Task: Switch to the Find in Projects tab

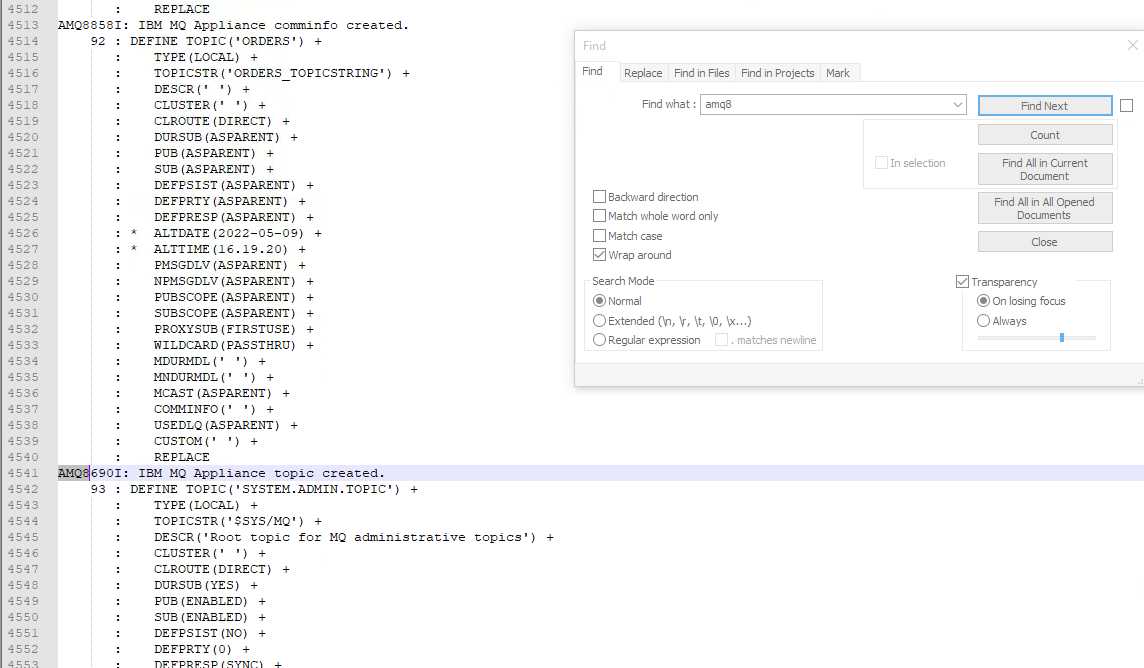Action: 777,73
